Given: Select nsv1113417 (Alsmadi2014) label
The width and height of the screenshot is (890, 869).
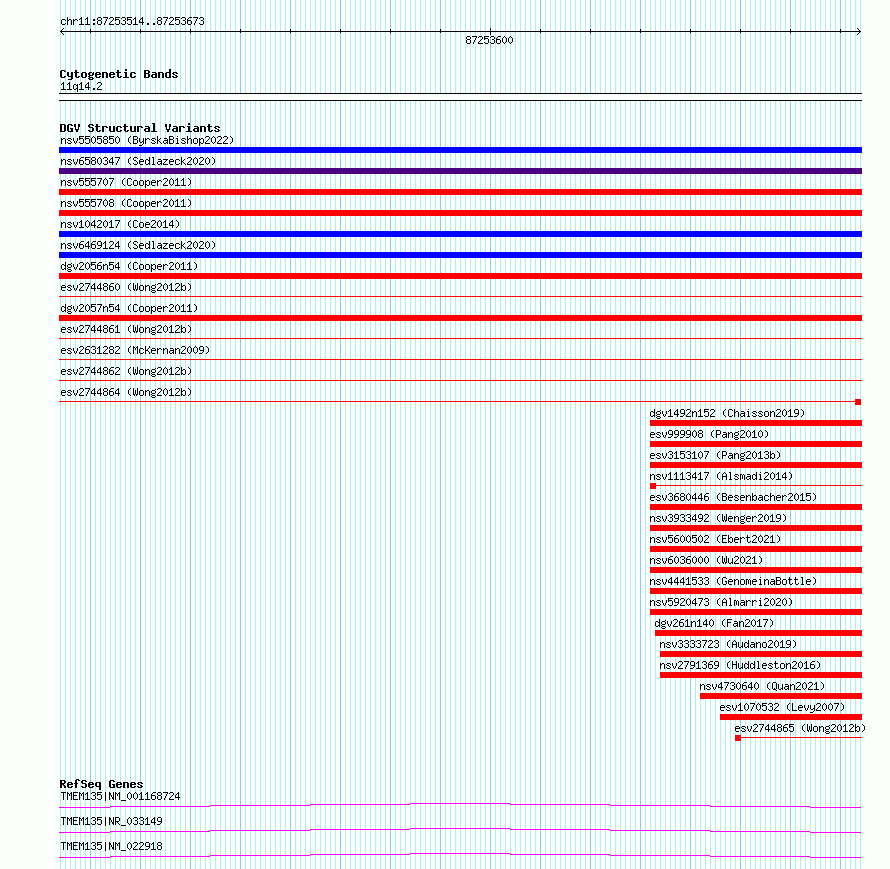Looking at the screenshot, I should (x=721, y=476).
